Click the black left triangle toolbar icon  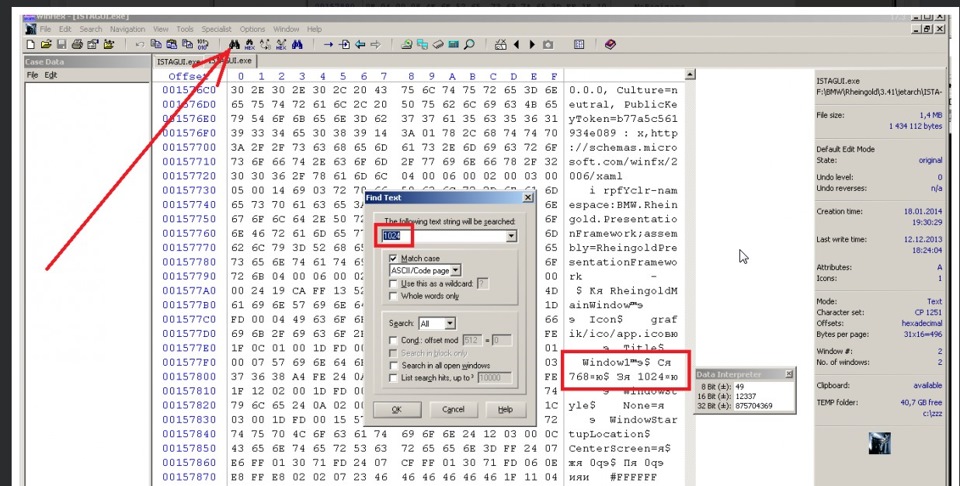(516, 45)
